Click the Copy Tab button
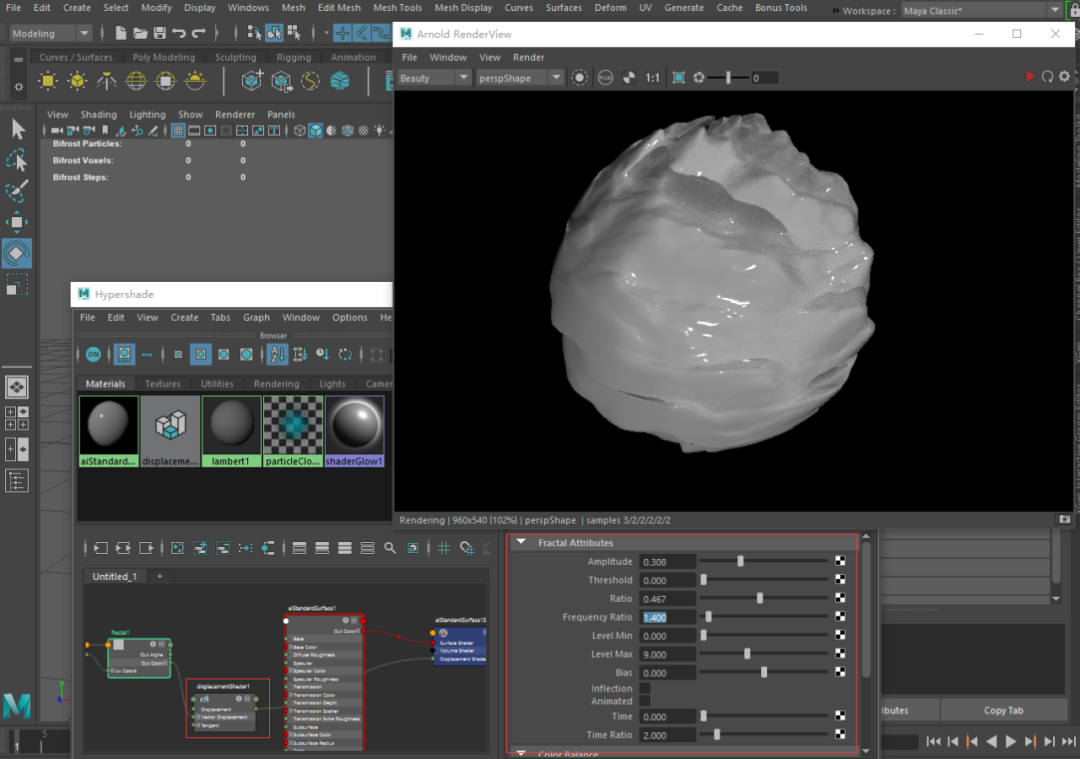 1002,710
